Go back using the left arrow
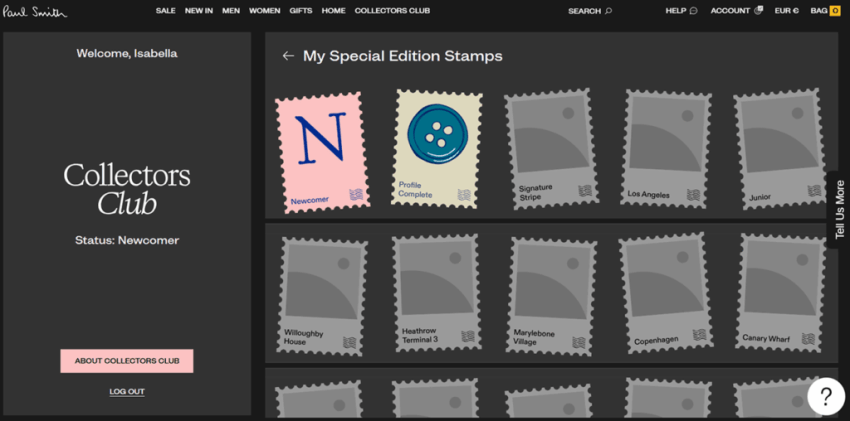The width and height of the screenshot is (850, 421). (x=288, y=56)
